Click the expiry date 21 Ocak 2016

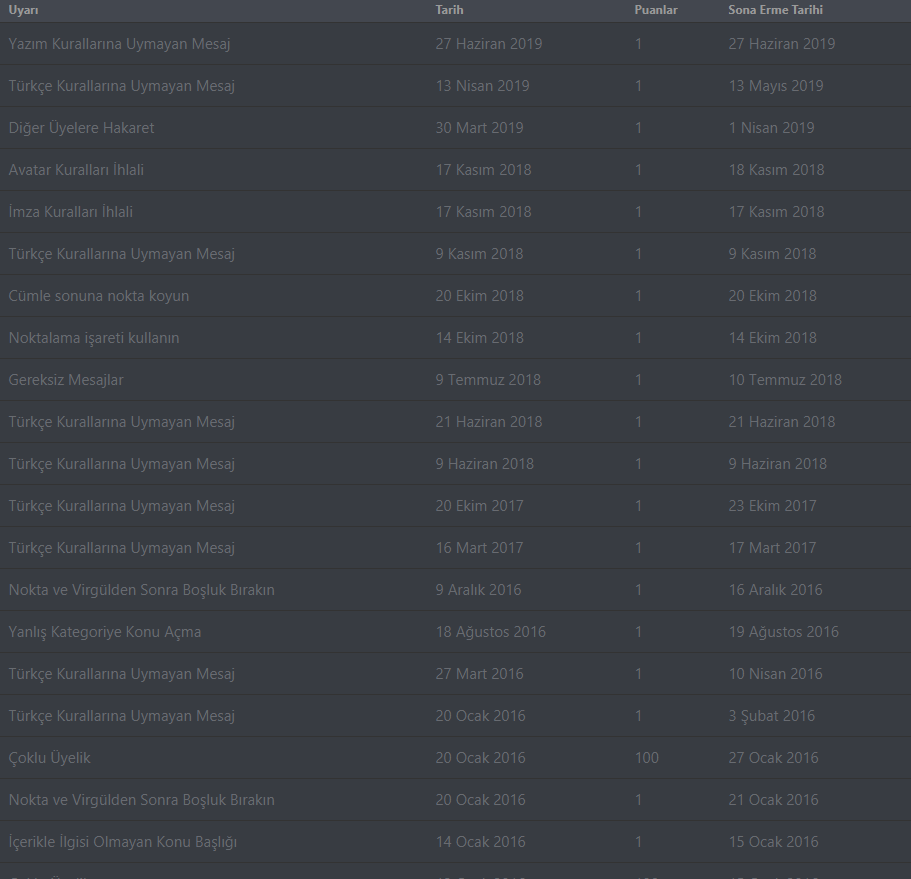[x=773, y=799]
